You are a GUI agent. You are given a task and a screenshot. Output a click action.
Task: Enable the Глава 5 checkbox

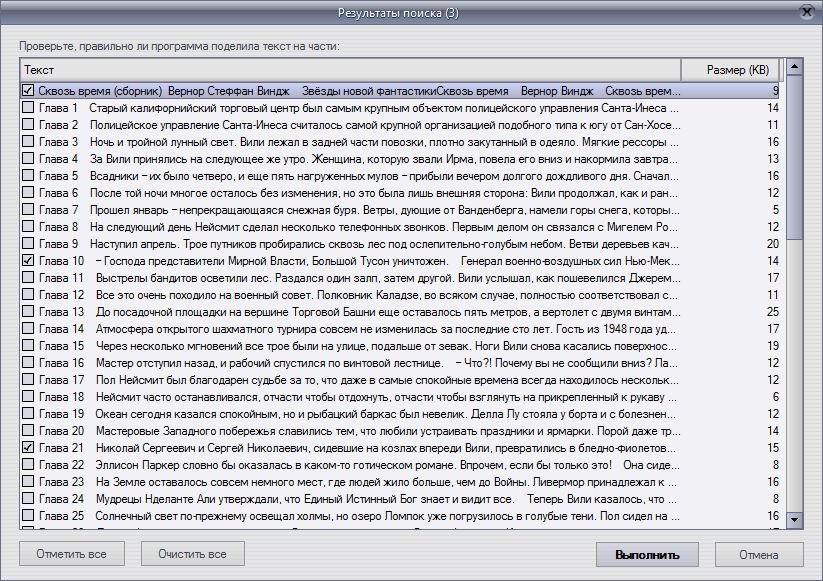(x=28, y=176)
